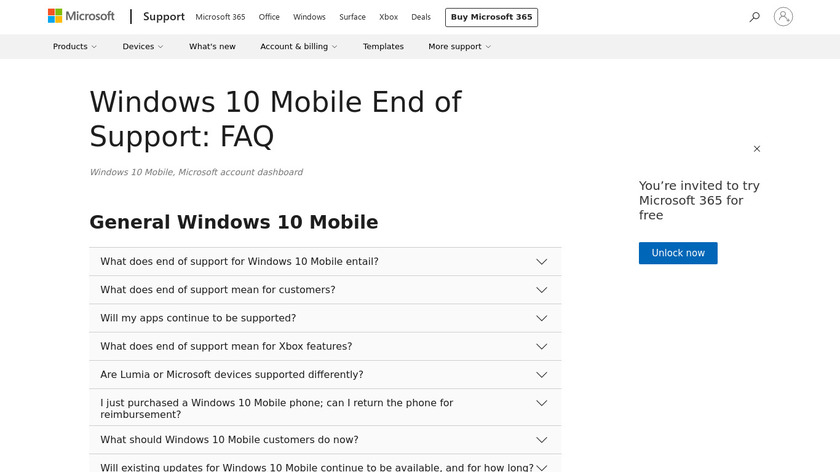The height and width of the screenshot is (472, 840).
Task: Open the Devices dropdown menu
Action: point(142,47)
